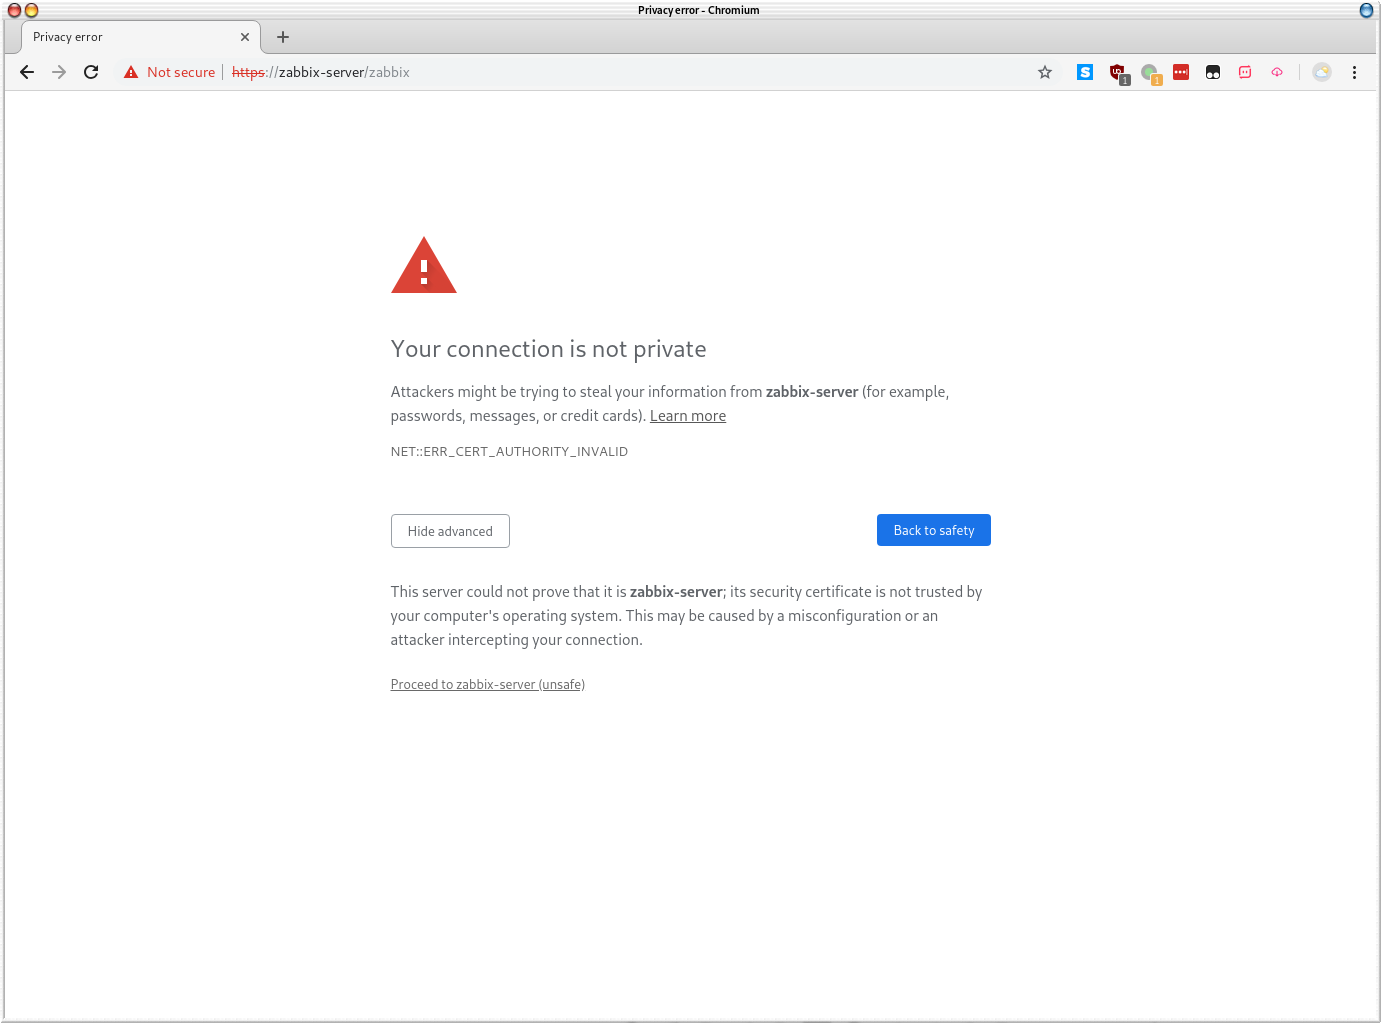The height and width of the screenshot is (1023, 1381).
Task: Close the Privacy error tab
Action: [245, 37]
